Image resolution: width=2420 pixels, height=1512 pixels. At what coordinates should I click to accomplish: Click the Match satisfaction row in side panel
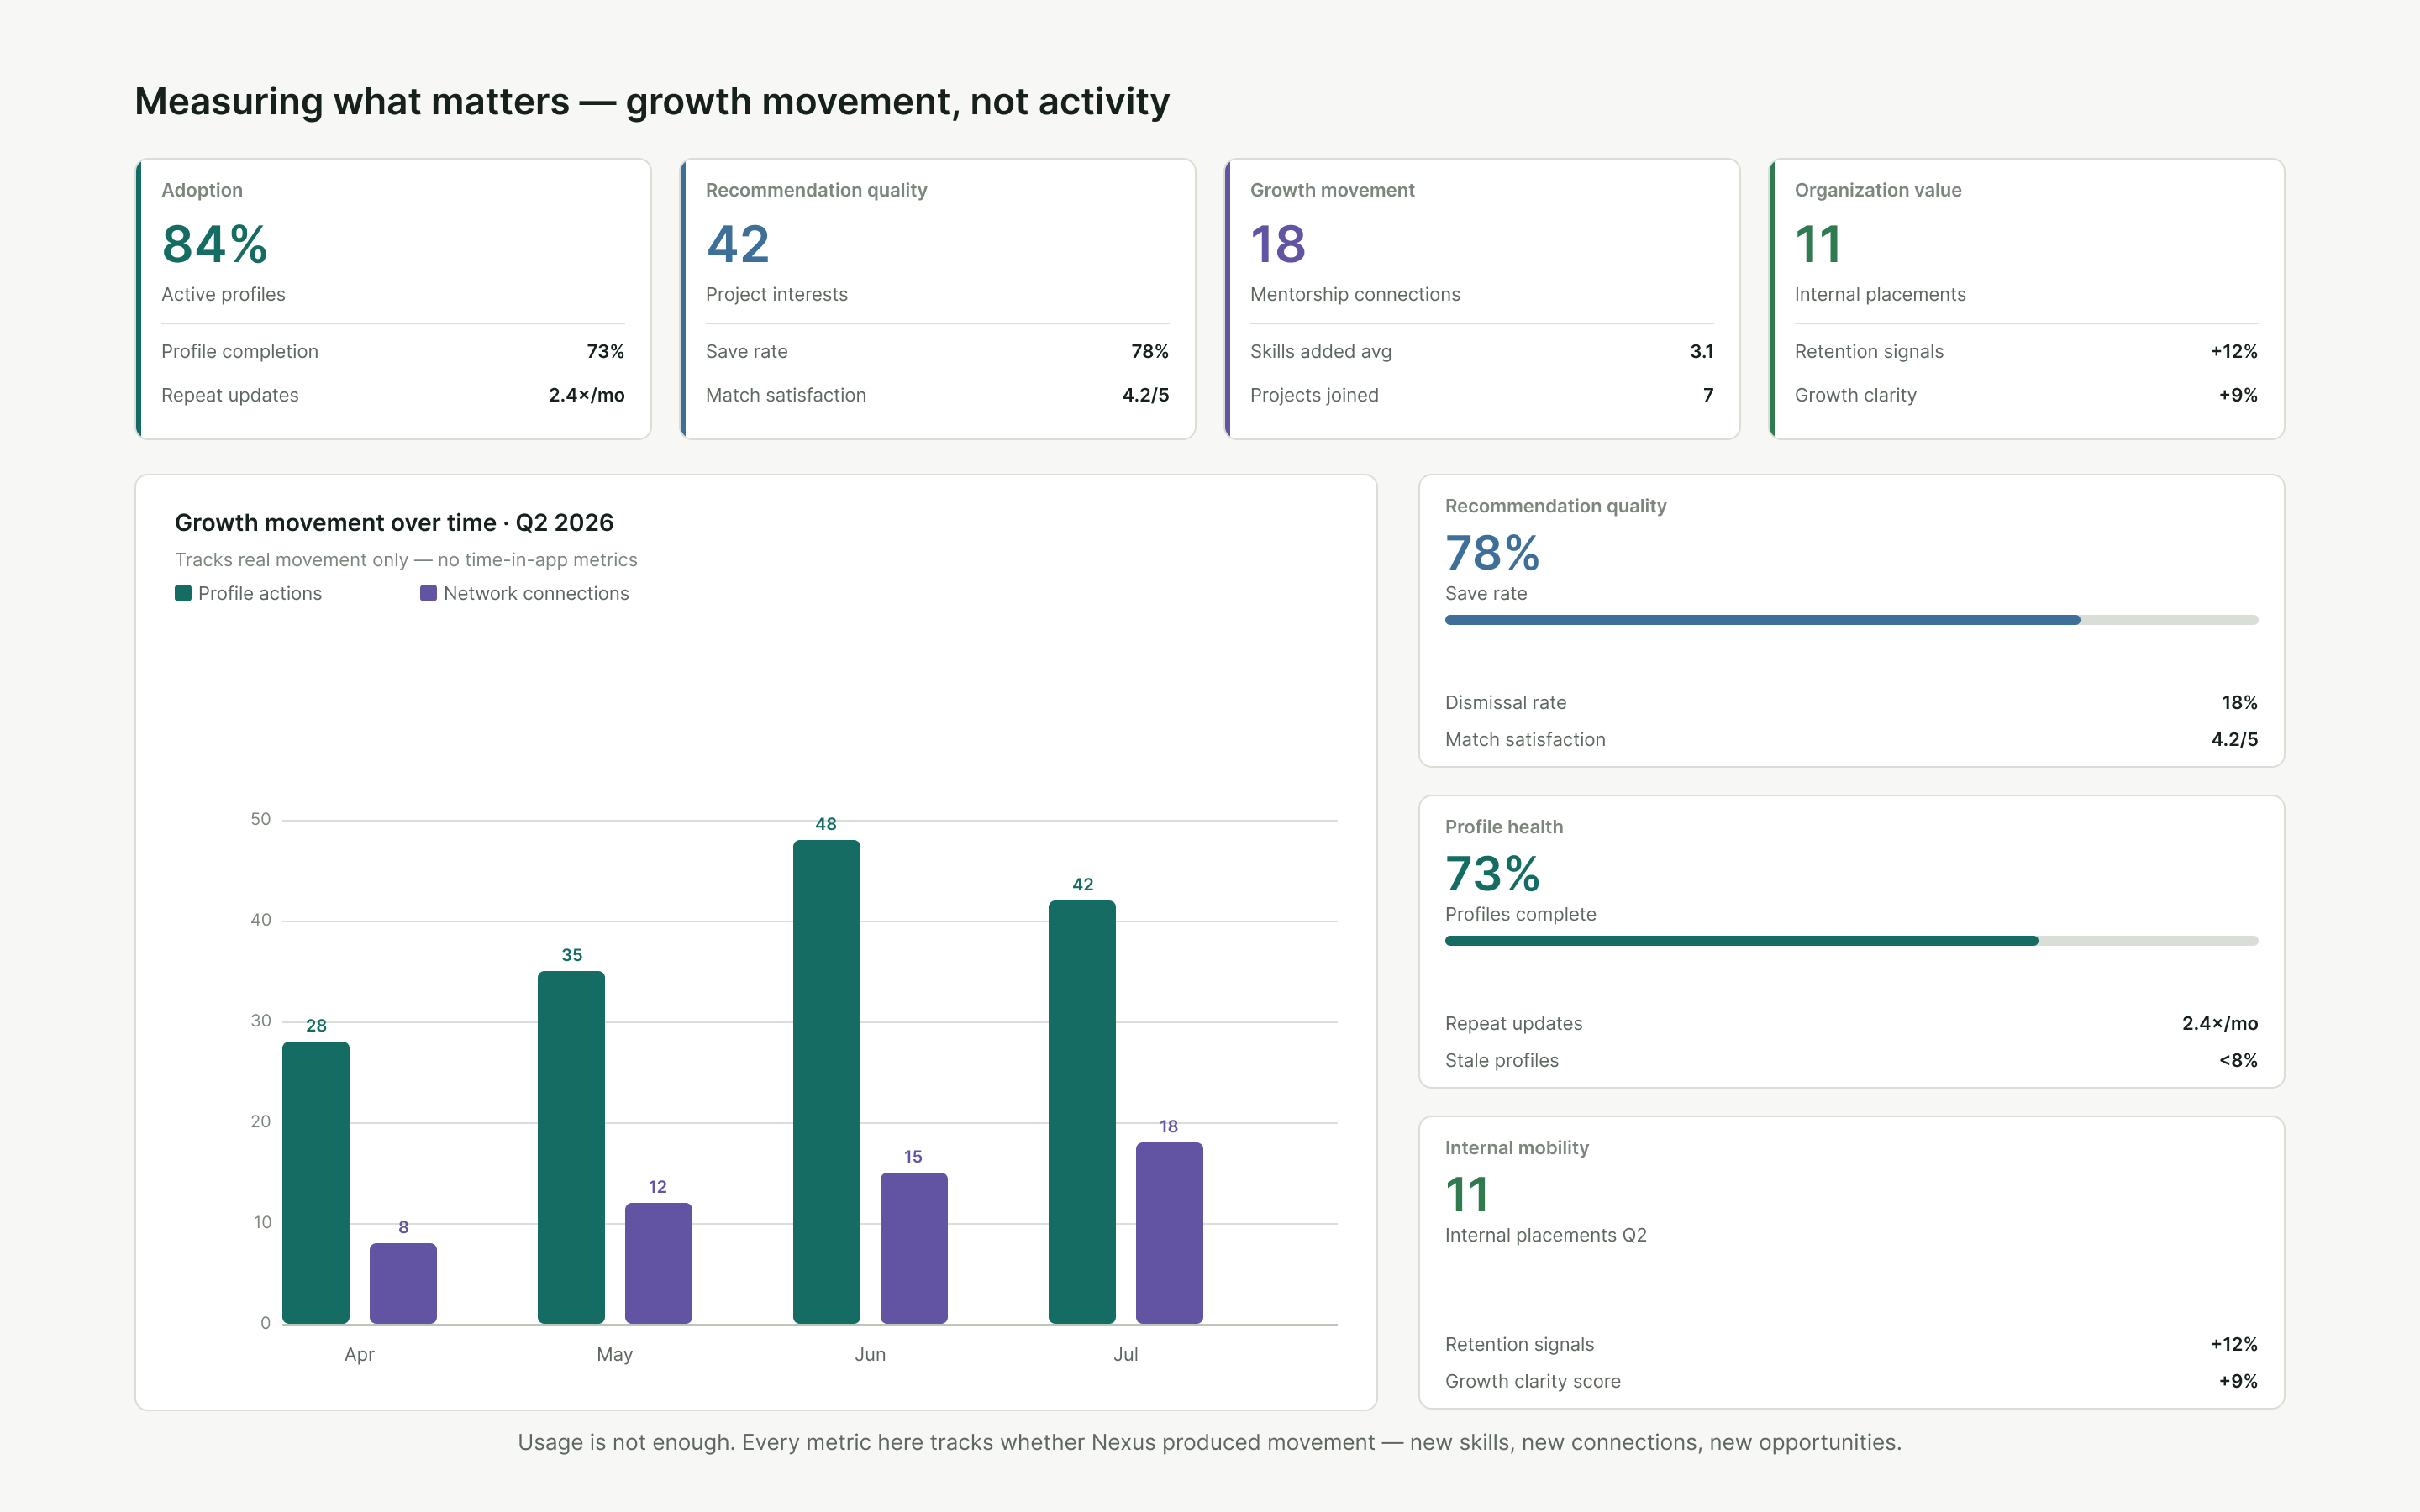point(1851,740)
